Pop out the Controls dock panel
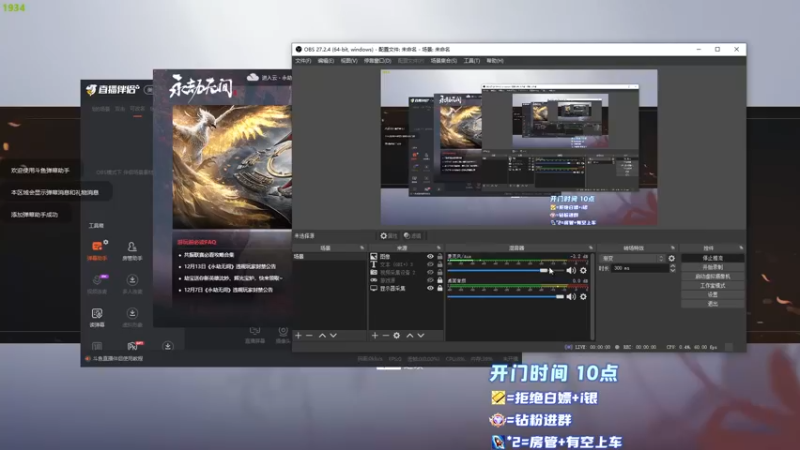Screen dimensions: 800x450 (741, 248)
